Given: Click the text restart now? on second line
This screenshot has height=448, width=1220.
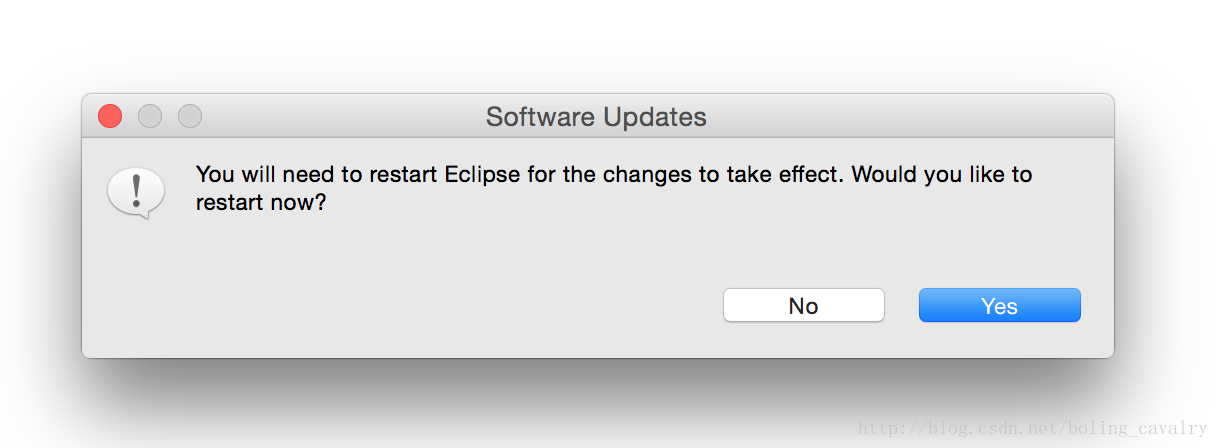Looking at the screenshot, I should point(260,202).
